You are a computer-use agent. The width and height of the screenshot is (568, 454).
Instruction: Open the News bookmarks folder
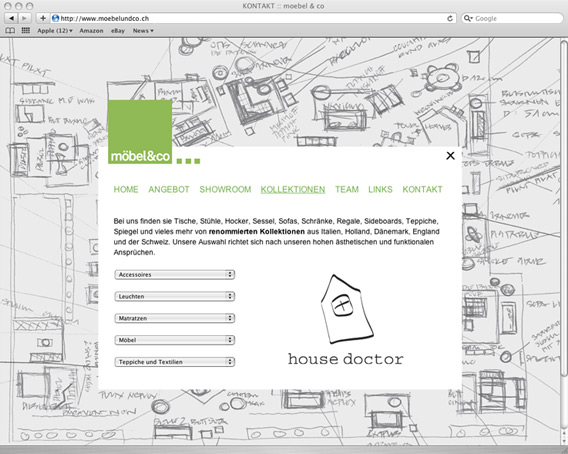tap(143, 31)
